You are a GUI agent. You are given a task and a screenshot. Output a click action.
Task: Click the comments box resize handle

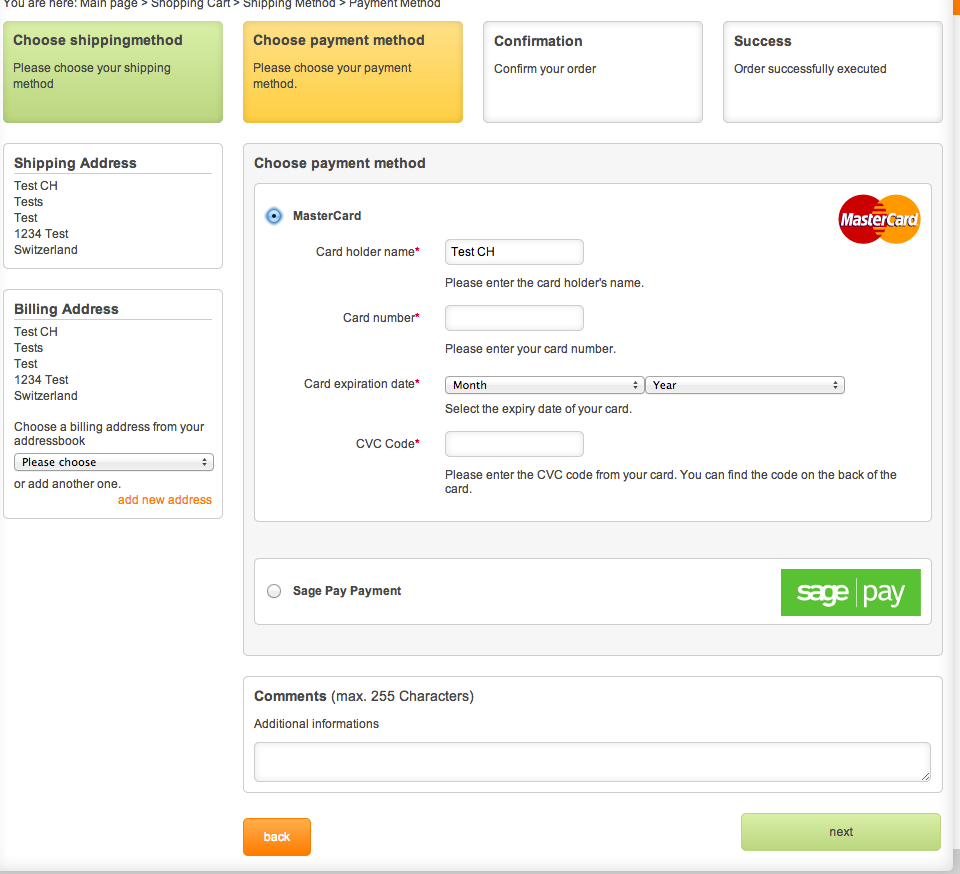[925, 776]
